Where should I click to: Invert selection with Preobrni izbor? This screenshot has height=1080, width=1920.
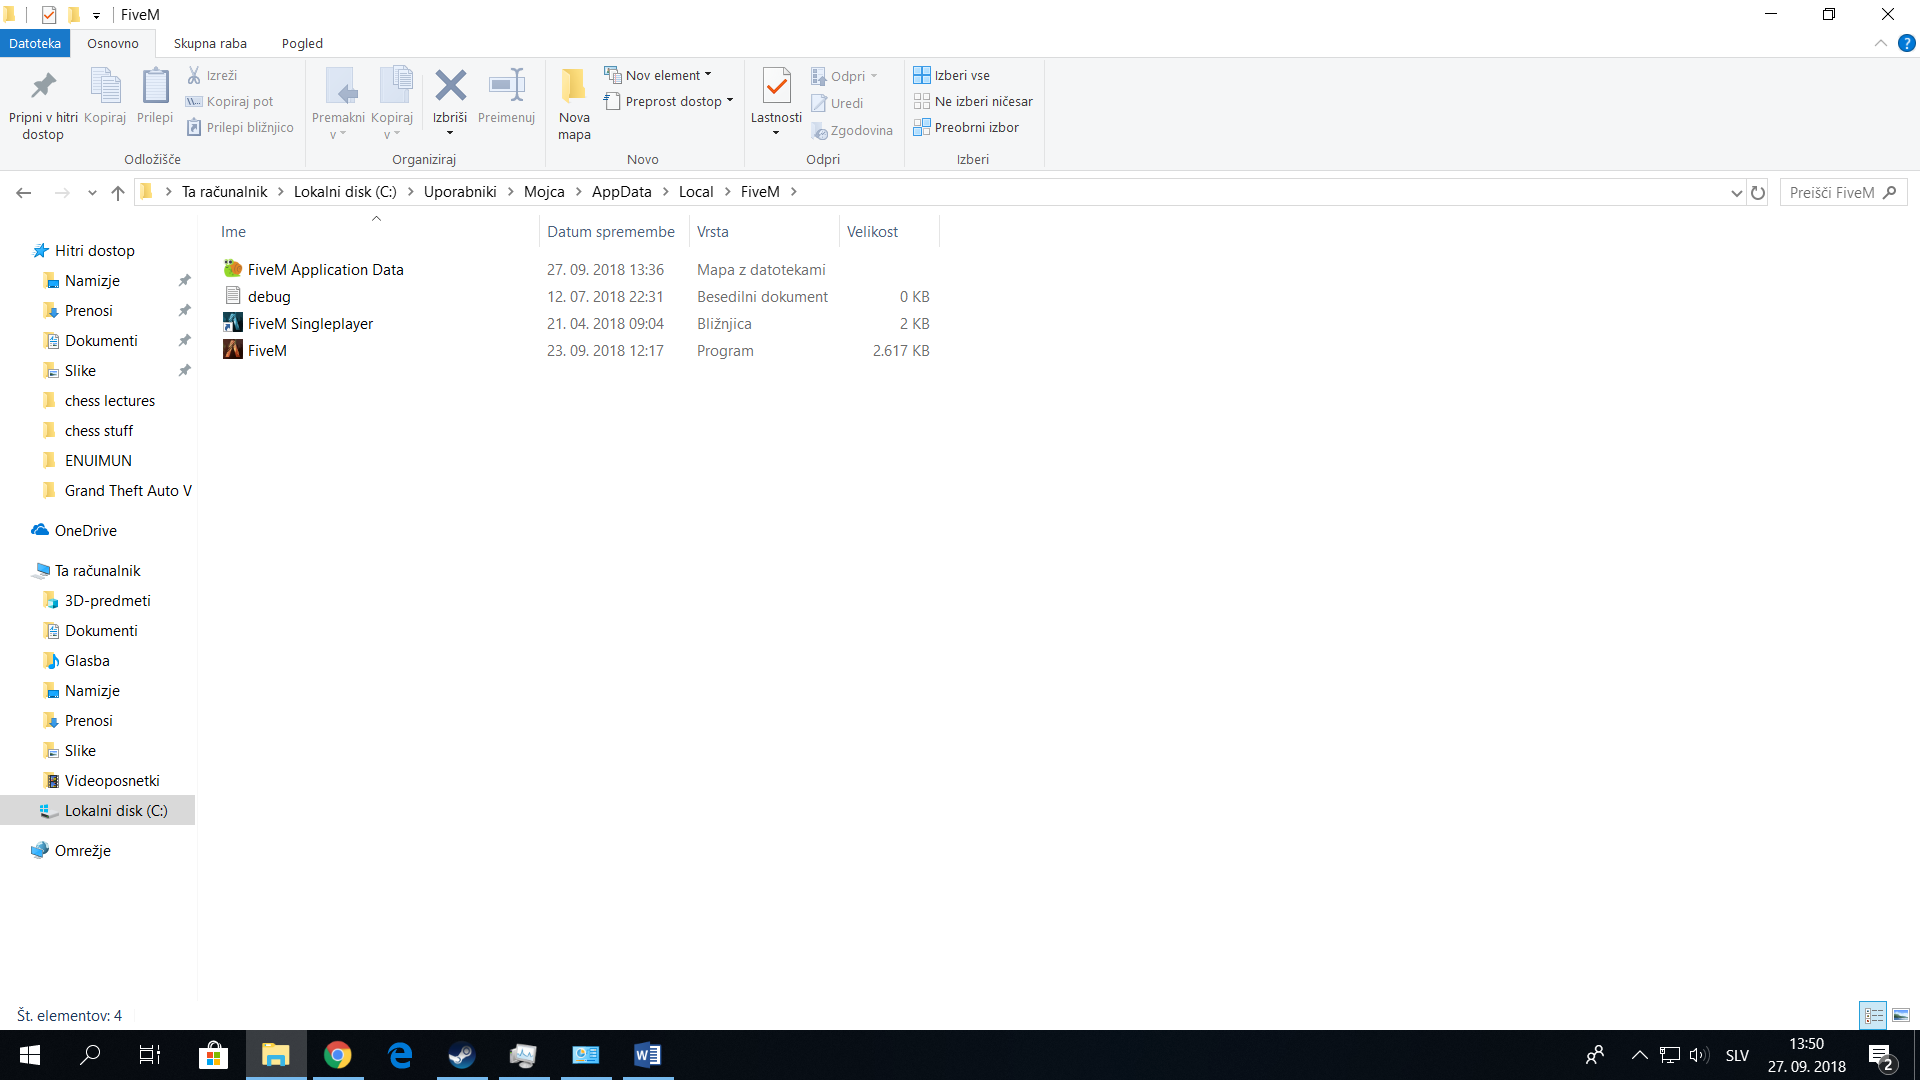pyautogui.click(x=966, y=127)
